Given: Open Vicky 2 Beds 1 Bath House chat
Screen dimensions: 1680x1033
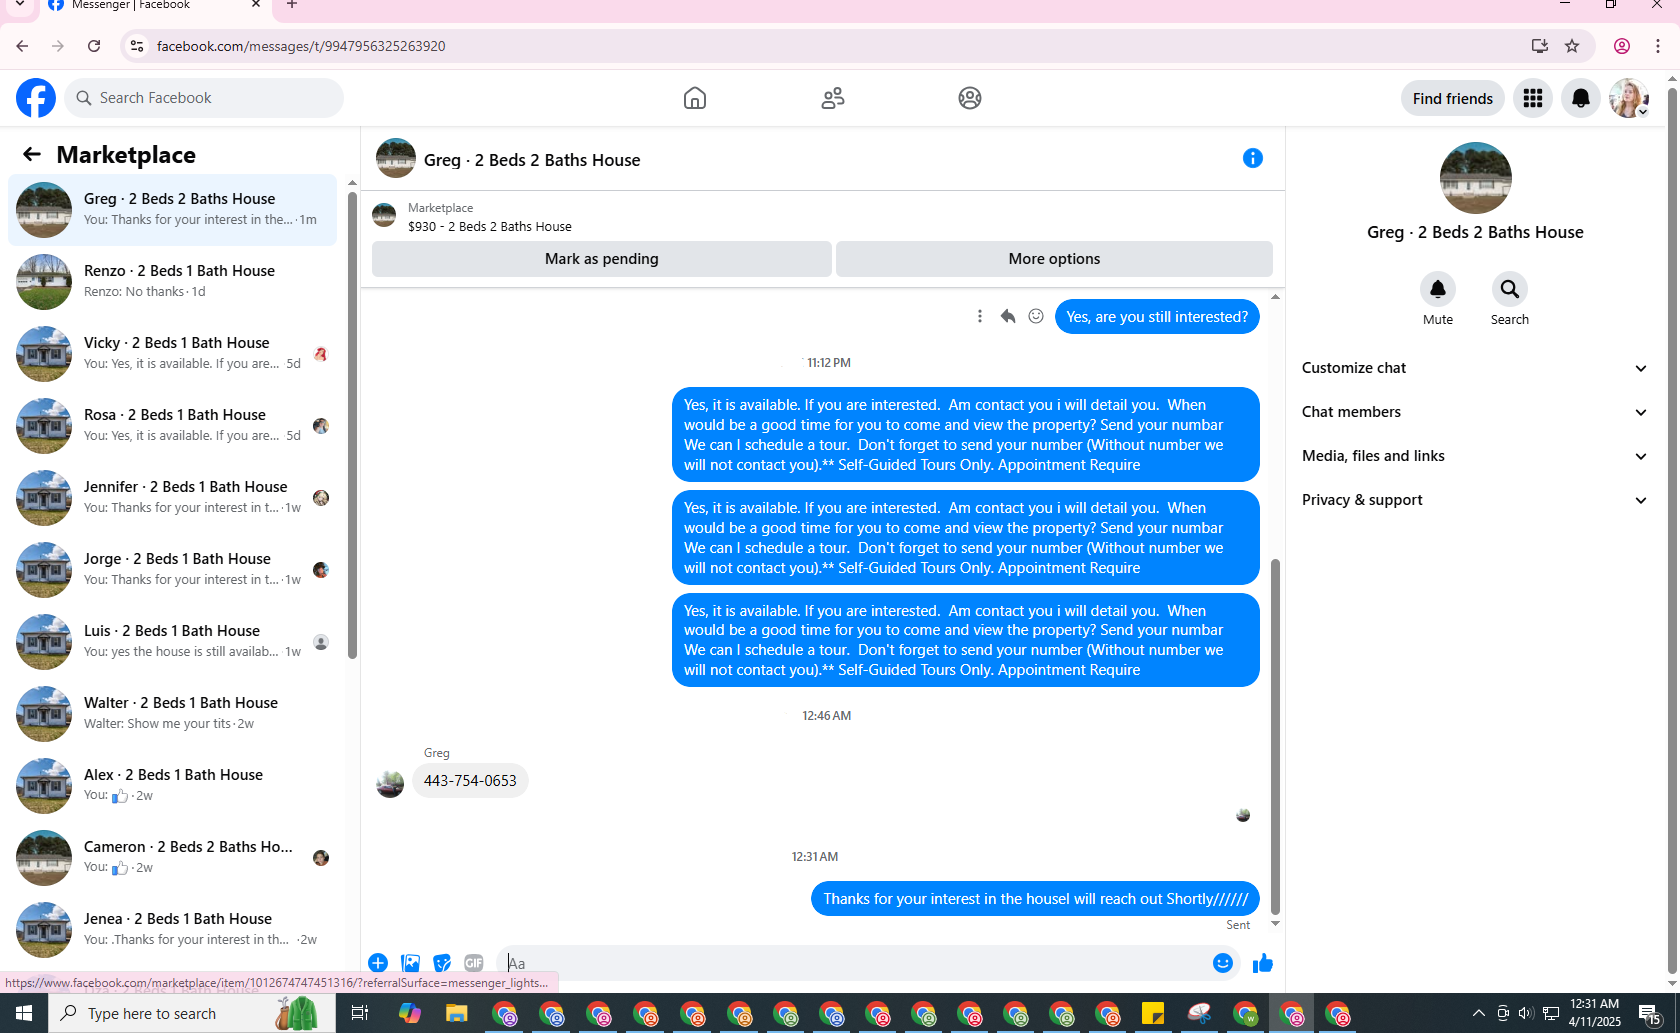Looking at the screenshot, I should point(173,354).
